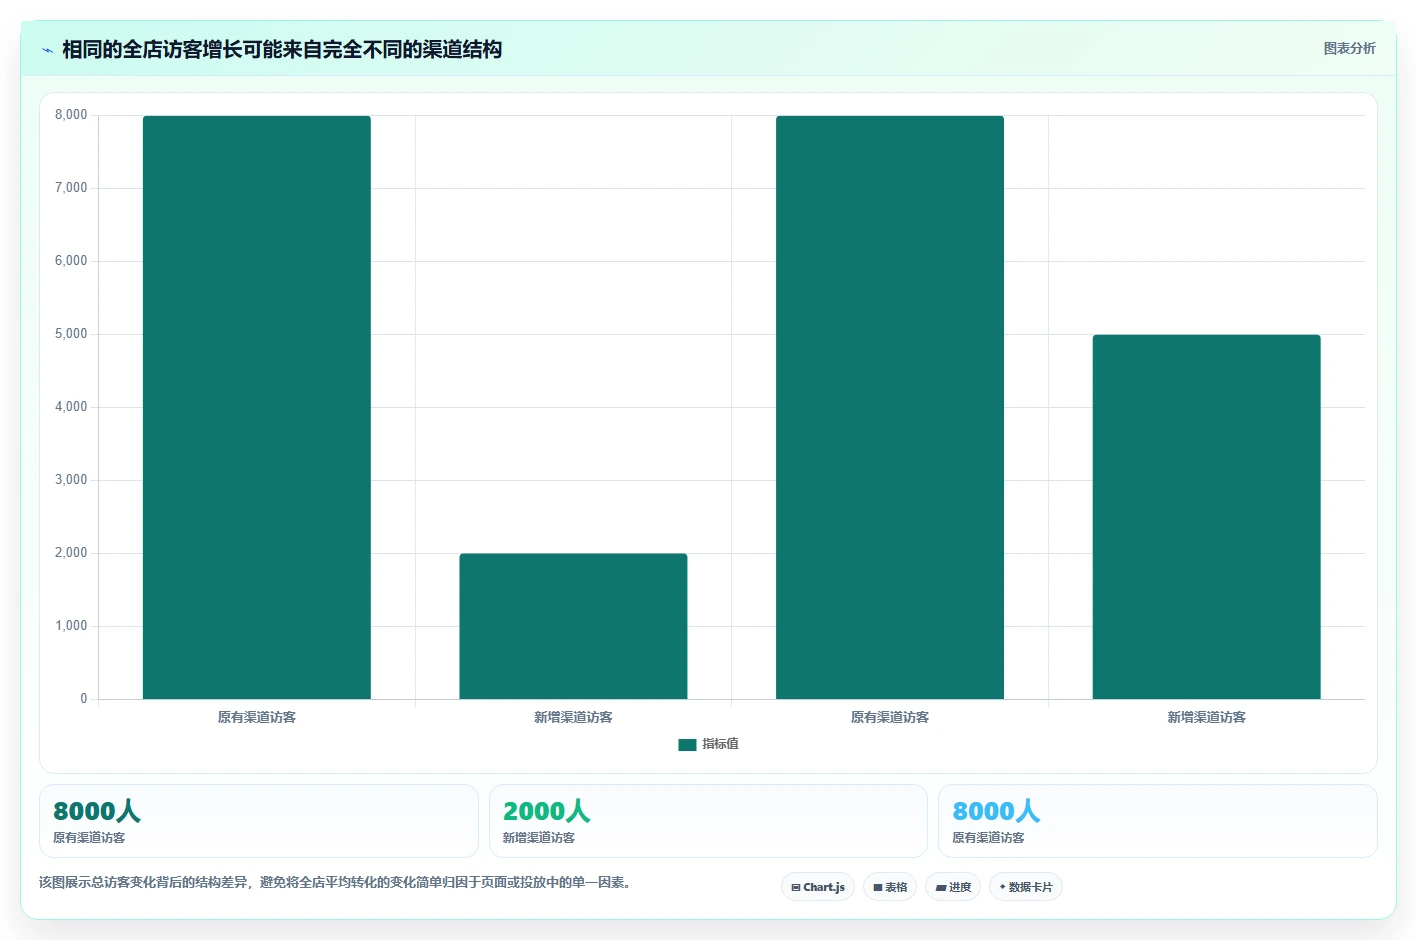Viewport: 1417px width, 940px height.
Task: Select the 进度 tag chip
Action: (953, 887)
